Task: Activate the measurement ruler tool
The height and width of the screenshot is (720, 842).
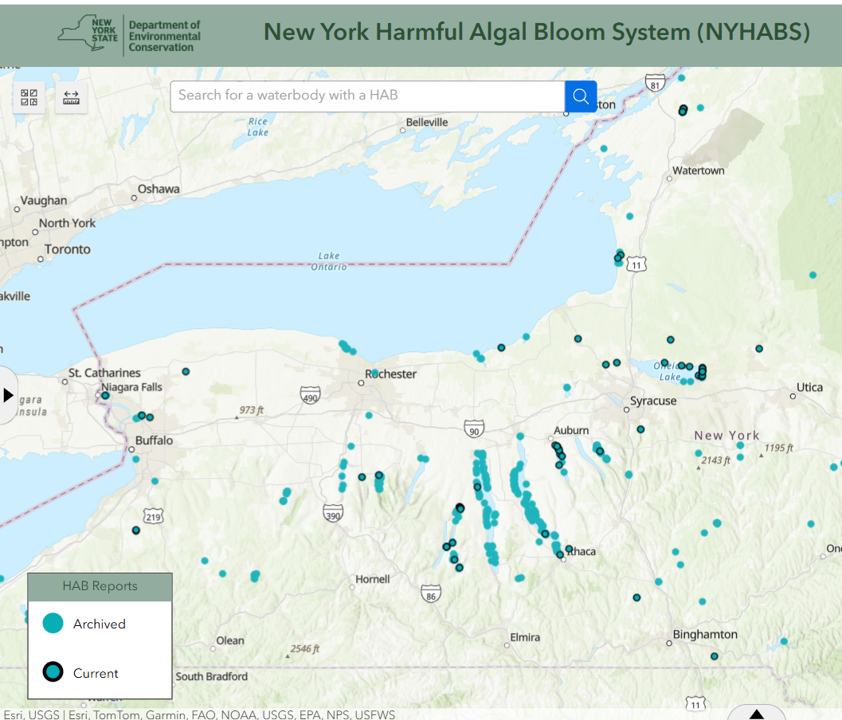Action: click(71, 97)
